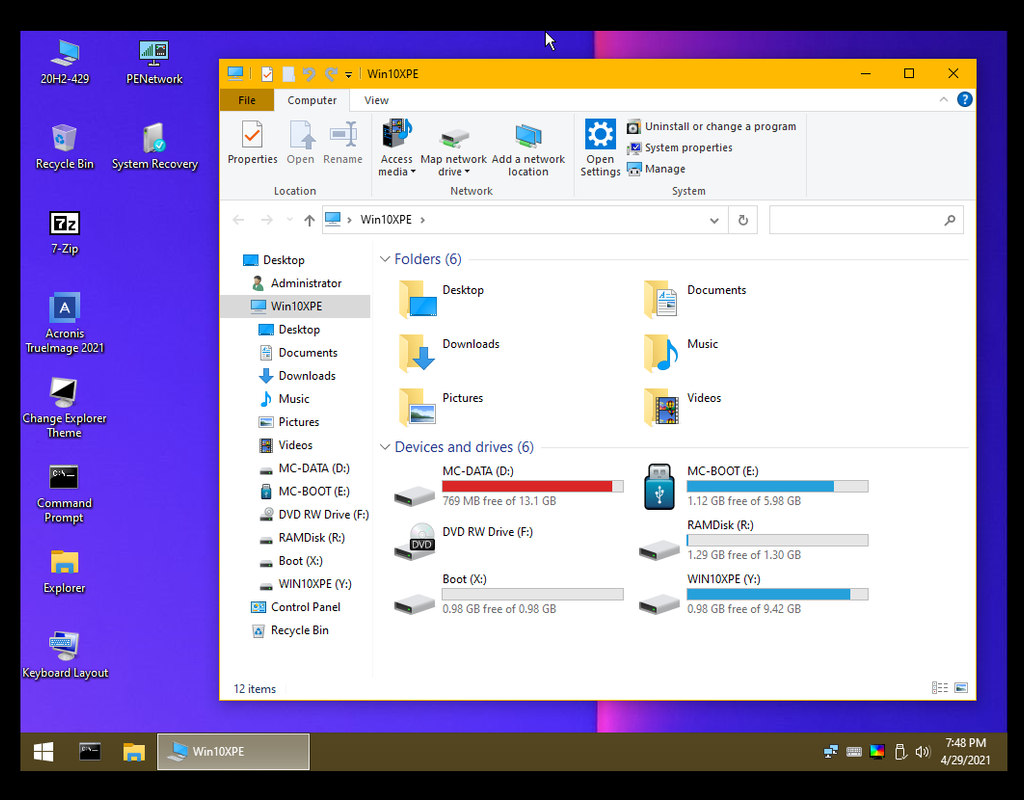Image resolution: width=1024 pixels, height=800 pixels.
Task: Click the Quick Access properties checkmark icon
Action: coord(266,74)
